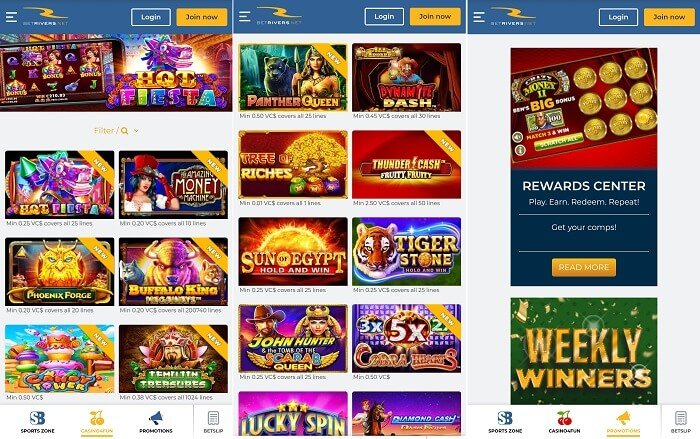Select Promotions tab in right panel
The width and height of the screenshot is (700, 439).
pos(623,422)
